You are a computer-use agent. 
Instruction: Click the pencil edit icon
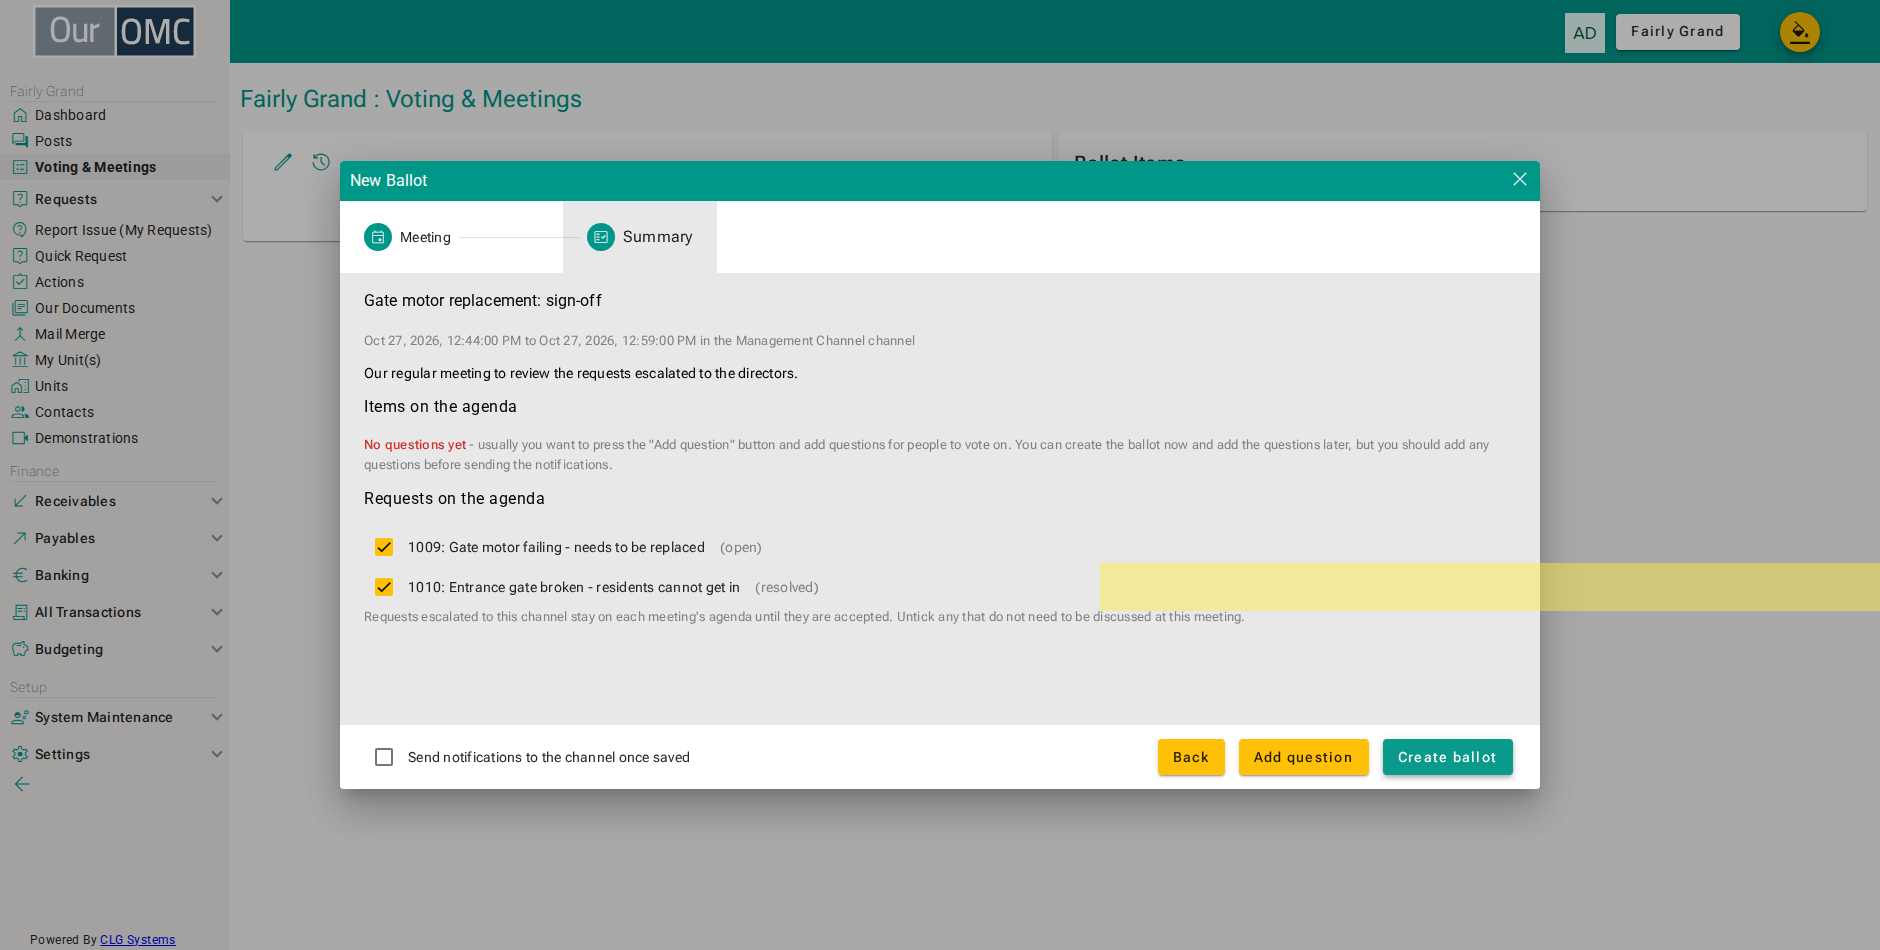point(283,162)
